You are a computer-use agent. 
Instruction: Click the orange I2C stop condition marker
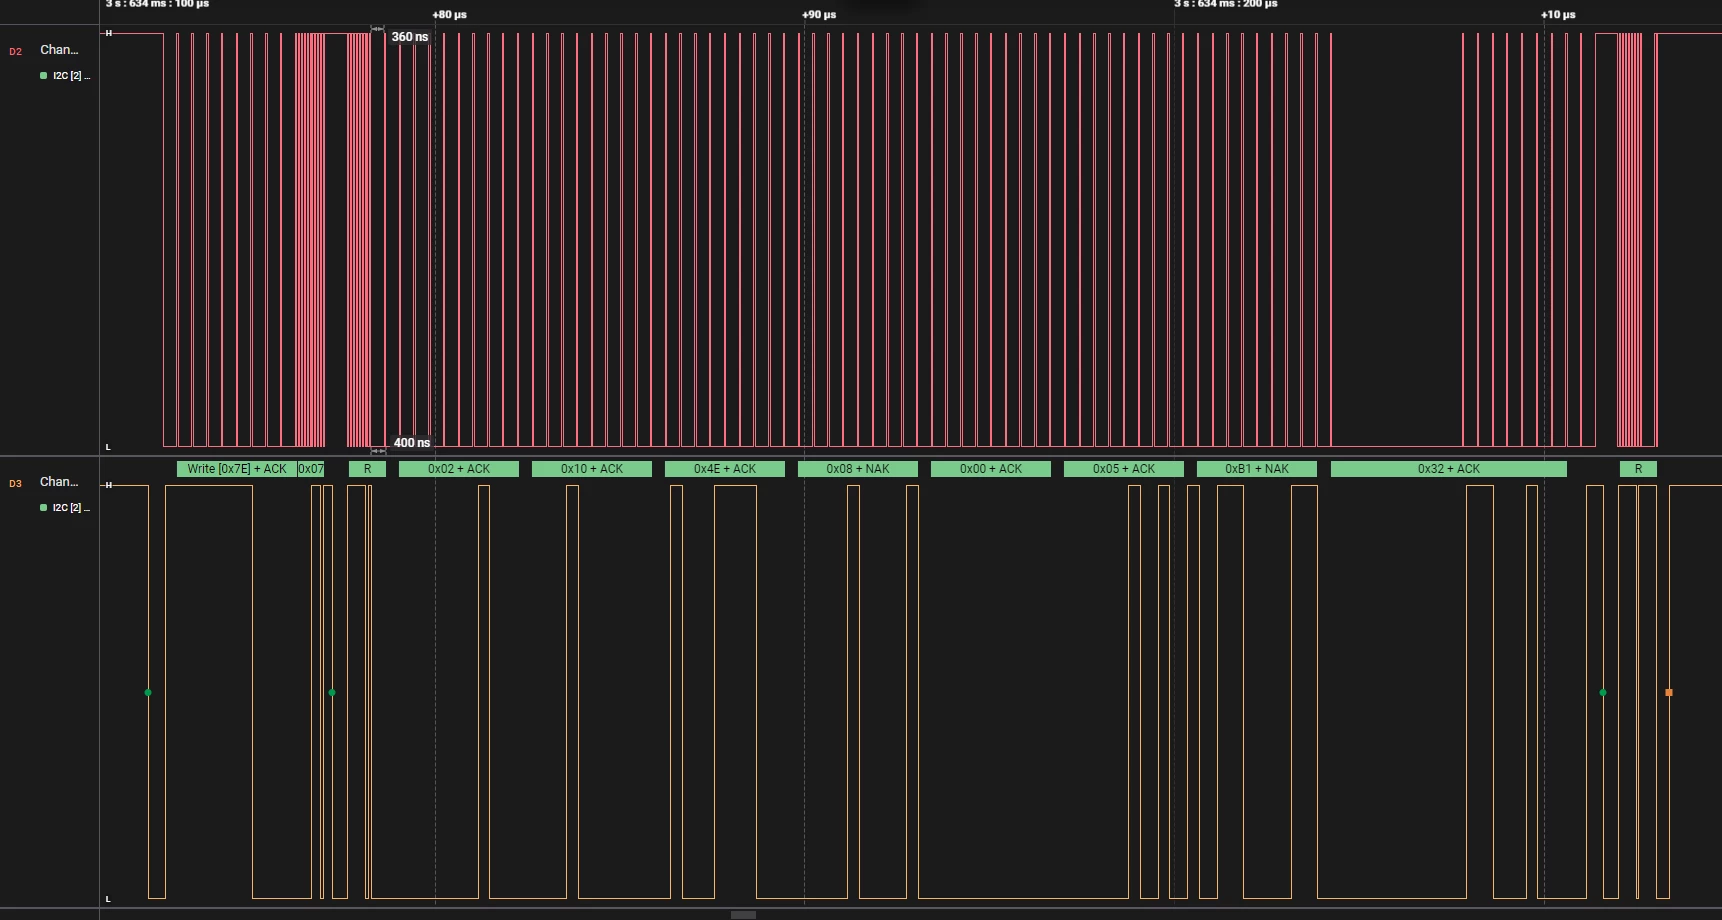(x=1668, y=692)
